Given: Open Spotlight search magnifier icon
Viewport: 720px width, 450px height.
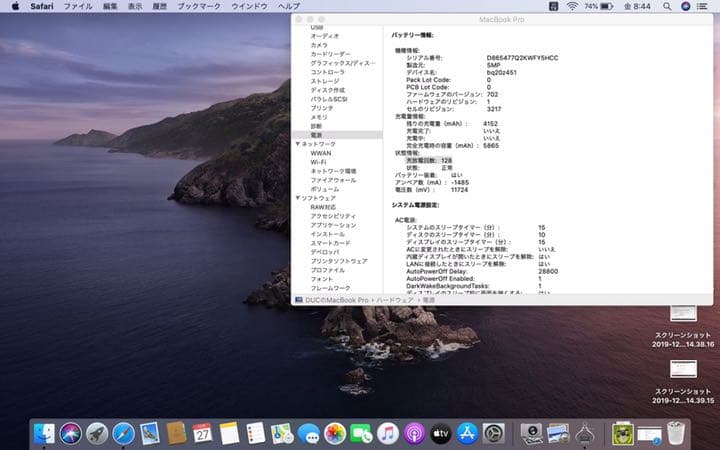Looking at the screenshot, I should [667, 6].
